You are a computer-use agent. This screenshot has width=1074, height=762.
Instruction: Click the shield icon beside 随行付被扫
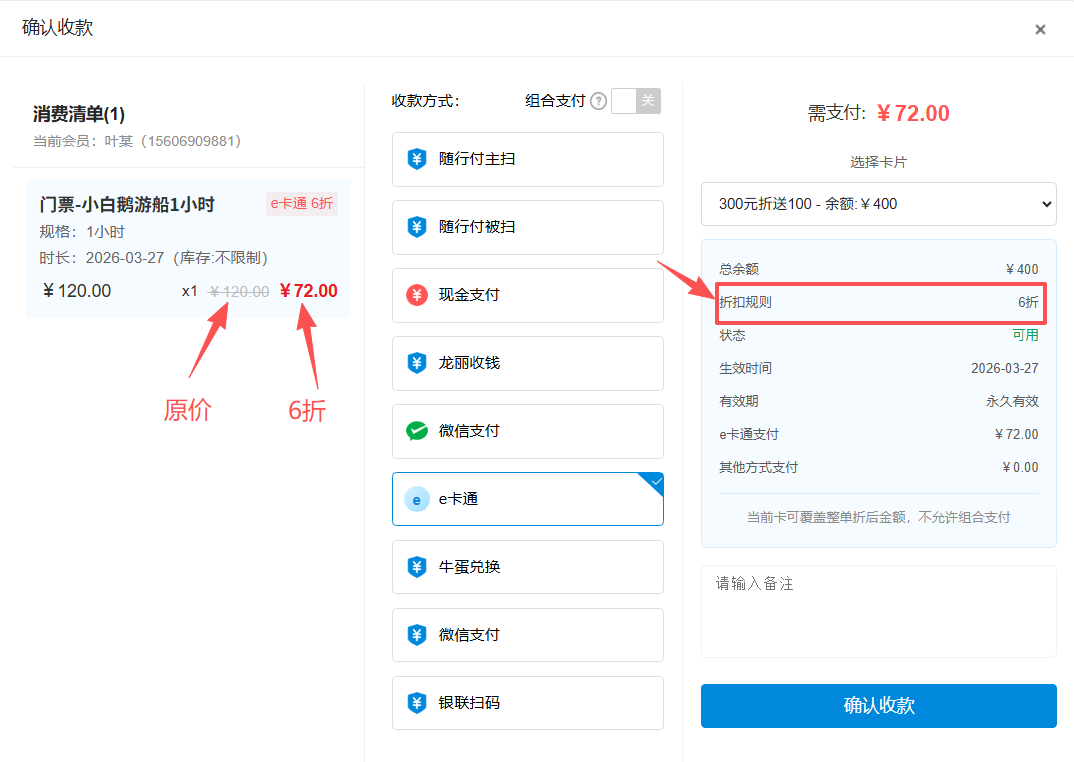(x=417, y=227)
